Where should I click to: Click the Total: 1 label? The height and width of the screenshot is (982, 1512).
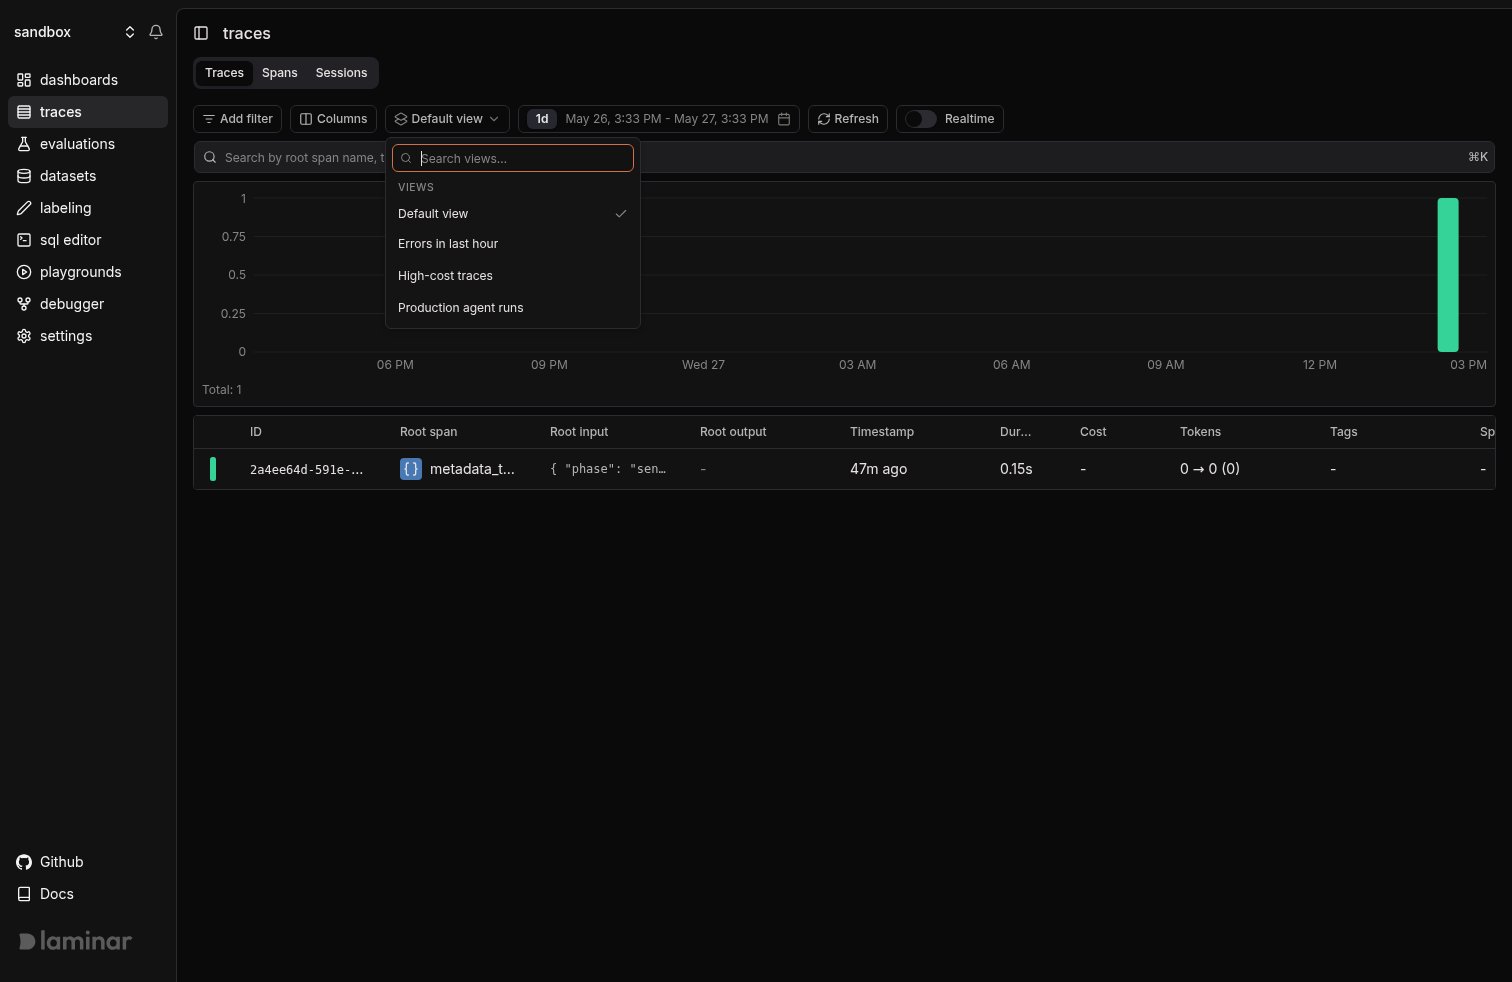point(222,390)
